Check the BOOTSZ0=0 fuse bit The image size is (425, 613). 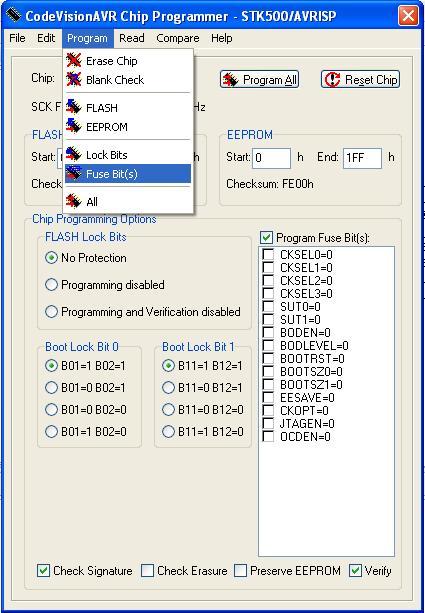click(x=268, y=371)
